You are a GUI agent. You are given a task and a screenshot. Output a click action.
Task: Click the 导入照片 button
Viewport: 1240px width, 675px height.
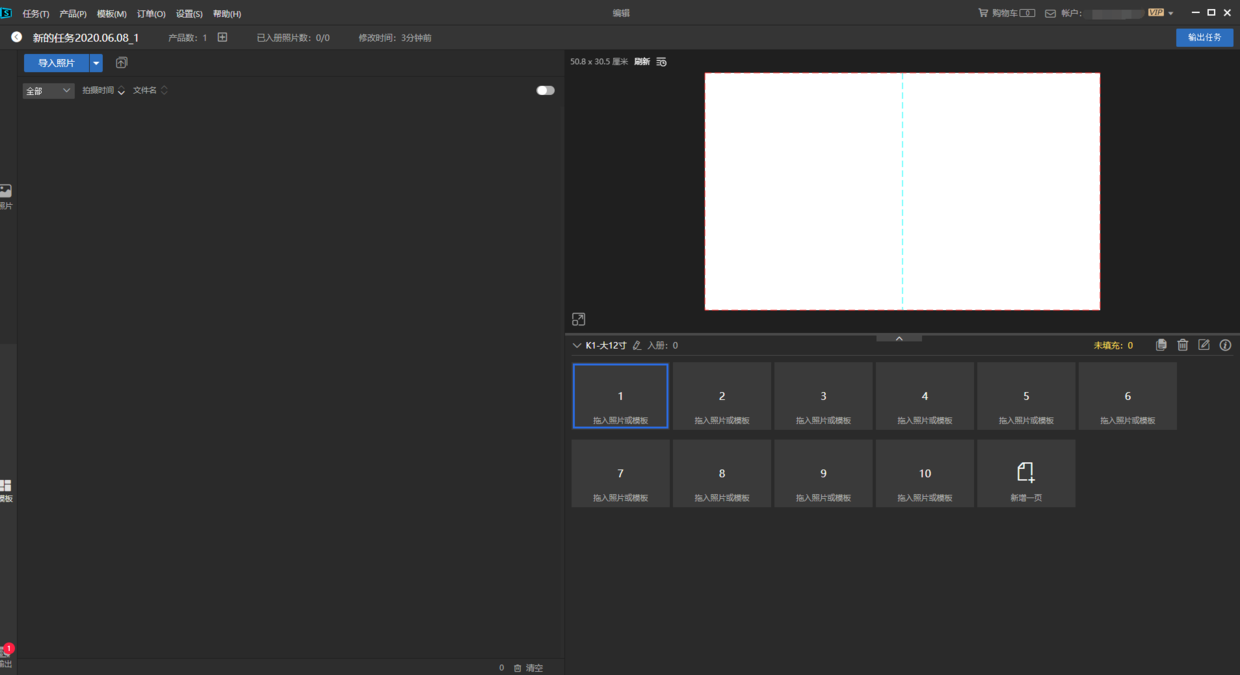point(56,63)
